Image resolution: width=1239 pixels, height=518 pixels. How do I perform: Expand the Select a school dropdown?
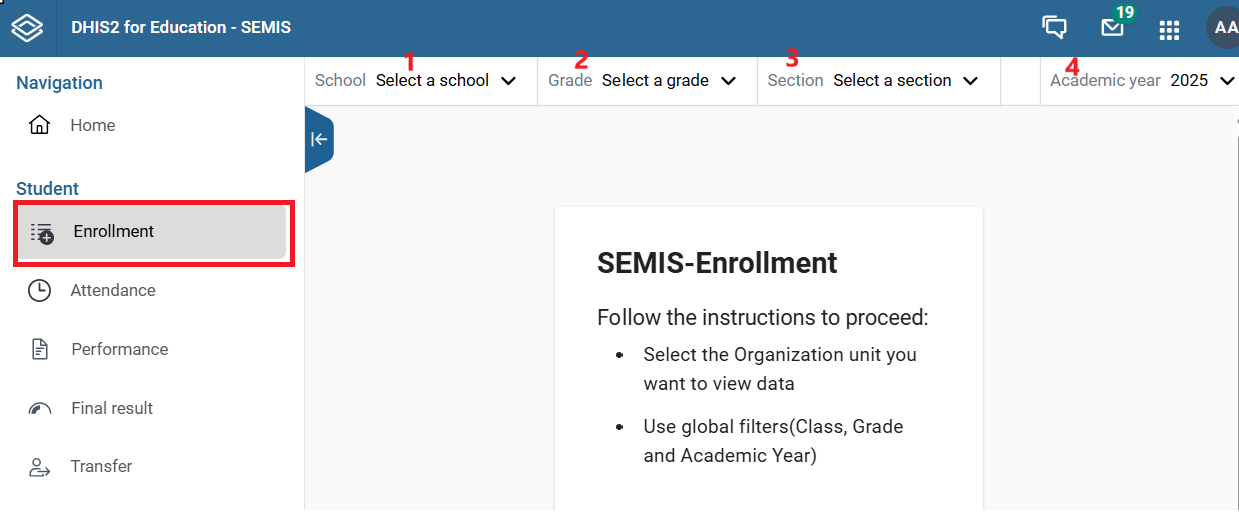click(446, 80)
